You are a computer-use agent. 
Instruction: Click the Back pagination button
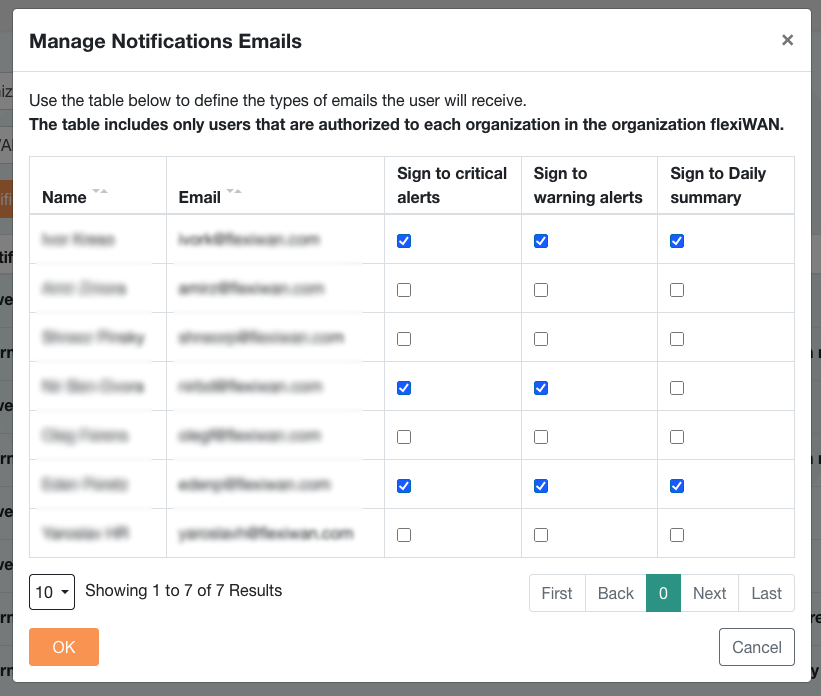click(615, 593)
